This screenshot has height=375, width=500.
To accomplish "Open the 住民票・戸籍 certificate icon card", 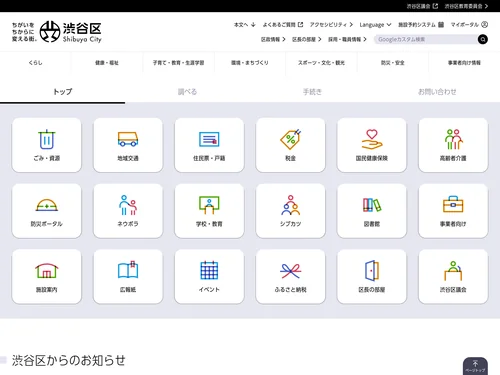I will pos(209,145).
